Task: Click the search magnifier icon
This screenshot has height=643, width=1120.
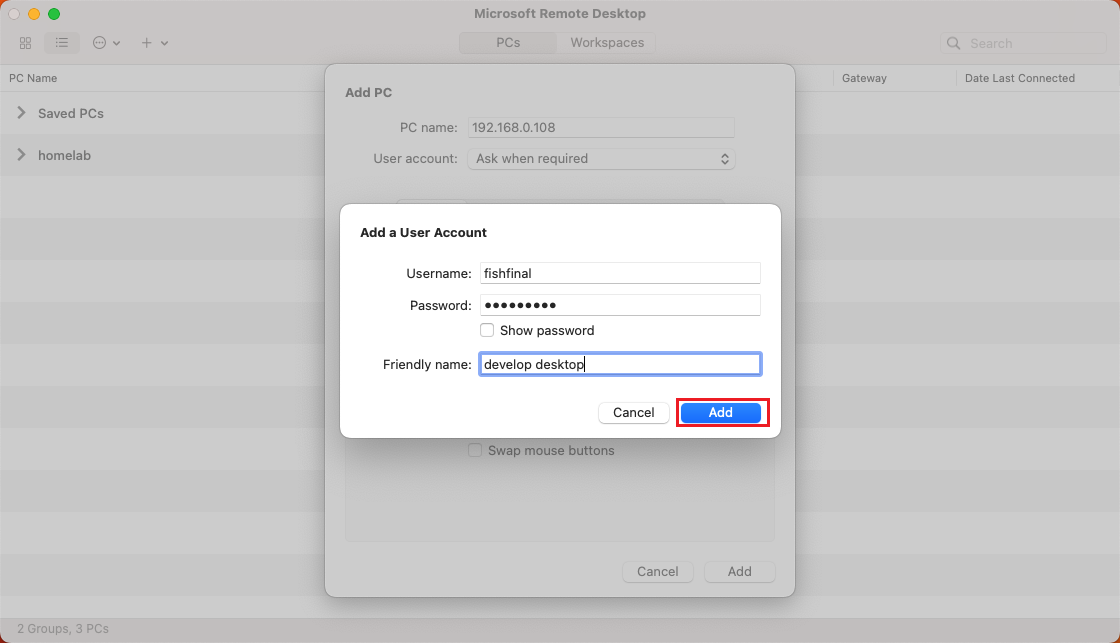Action: (x=954, y=44)
